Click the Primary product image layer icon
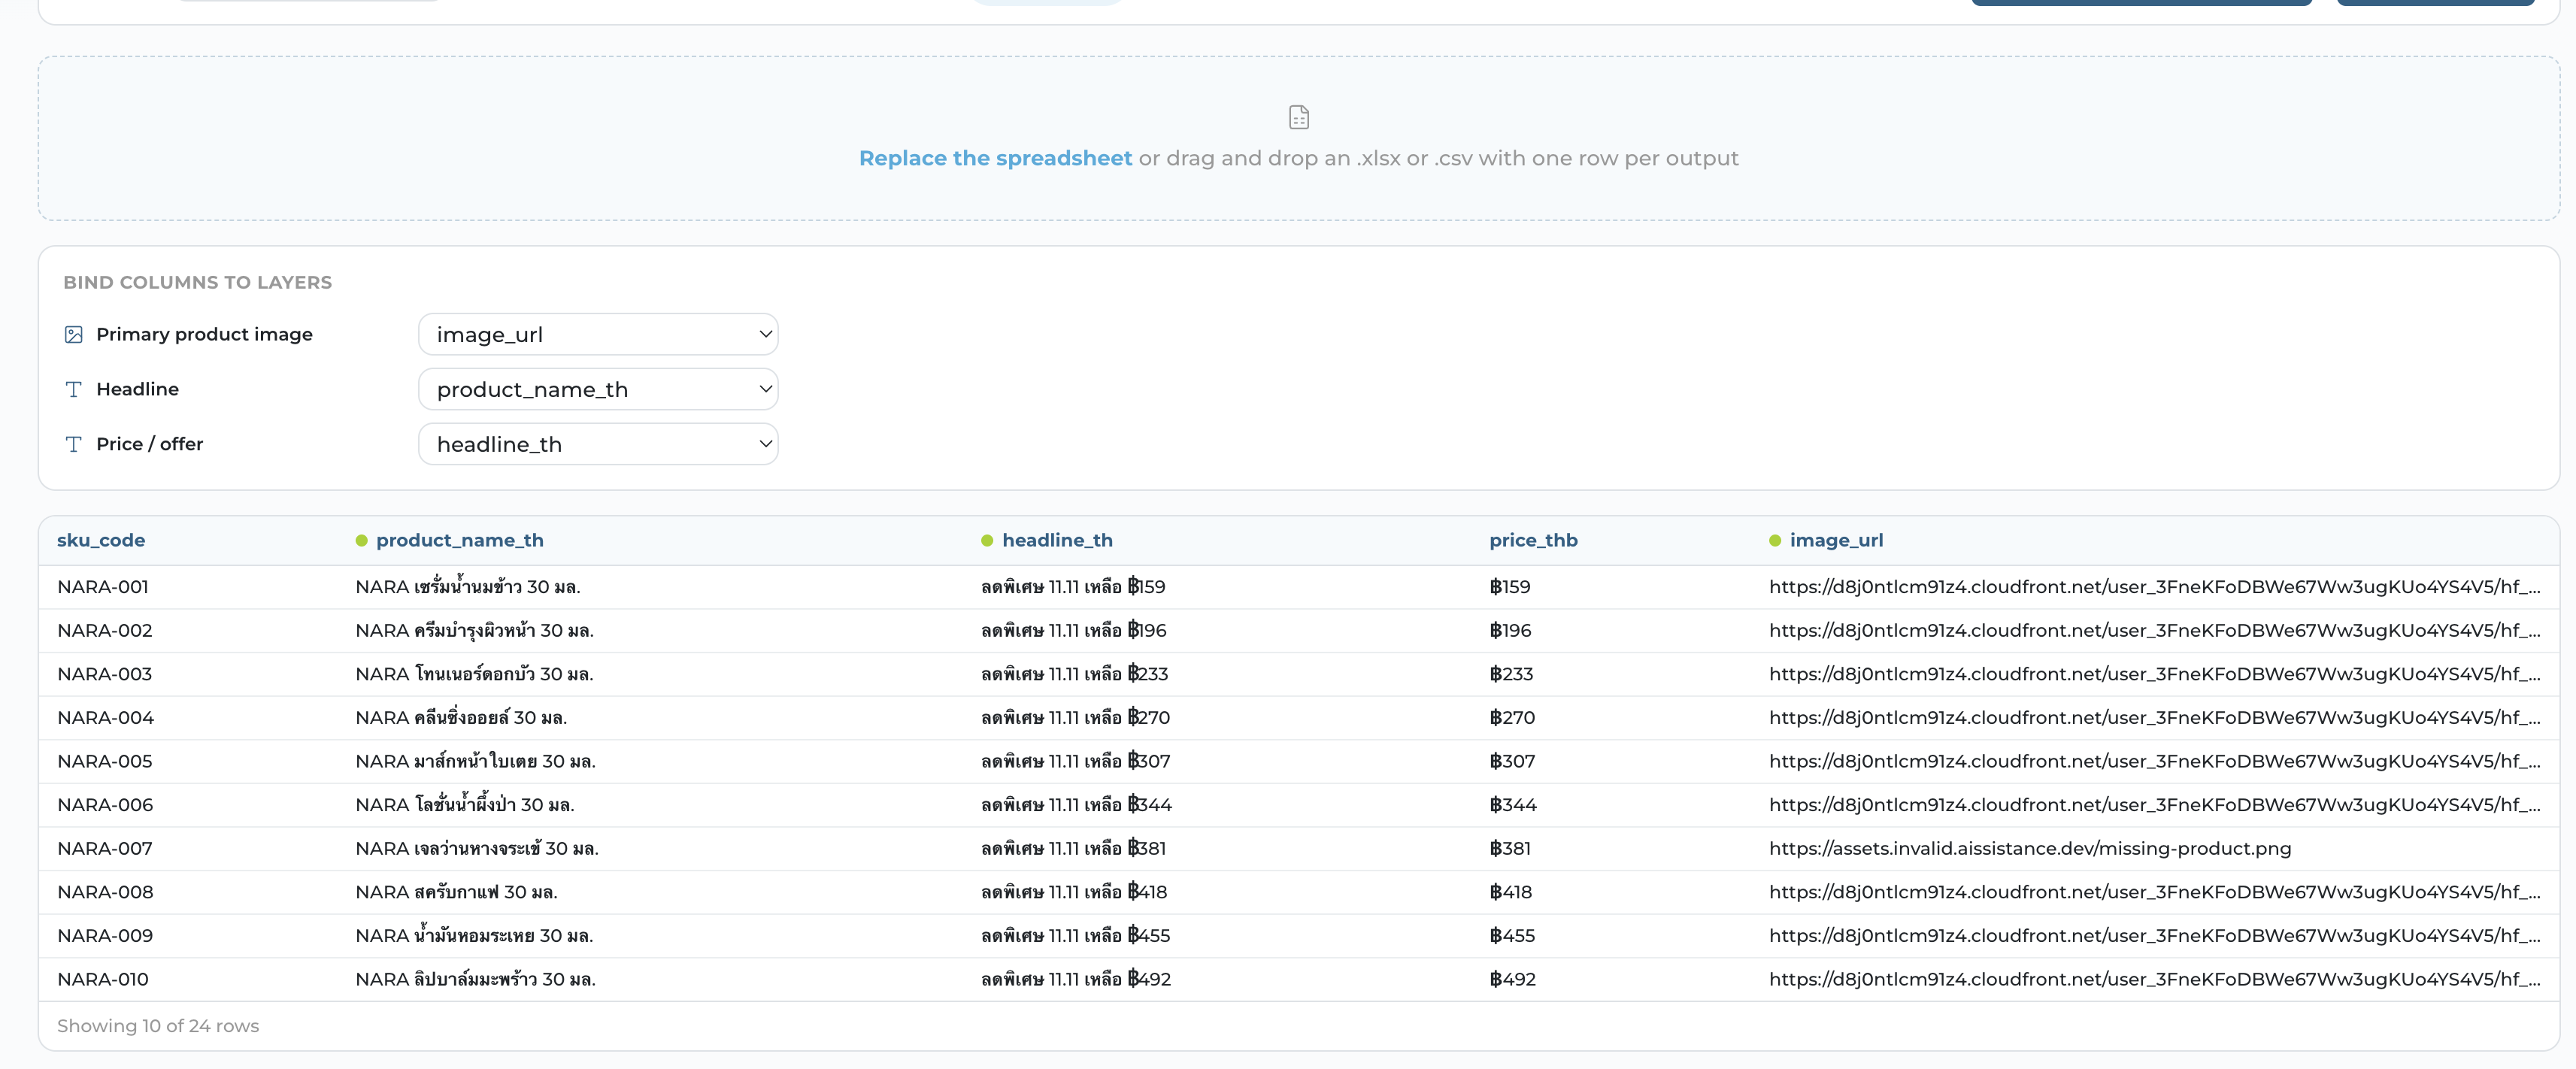 [73, 335]
